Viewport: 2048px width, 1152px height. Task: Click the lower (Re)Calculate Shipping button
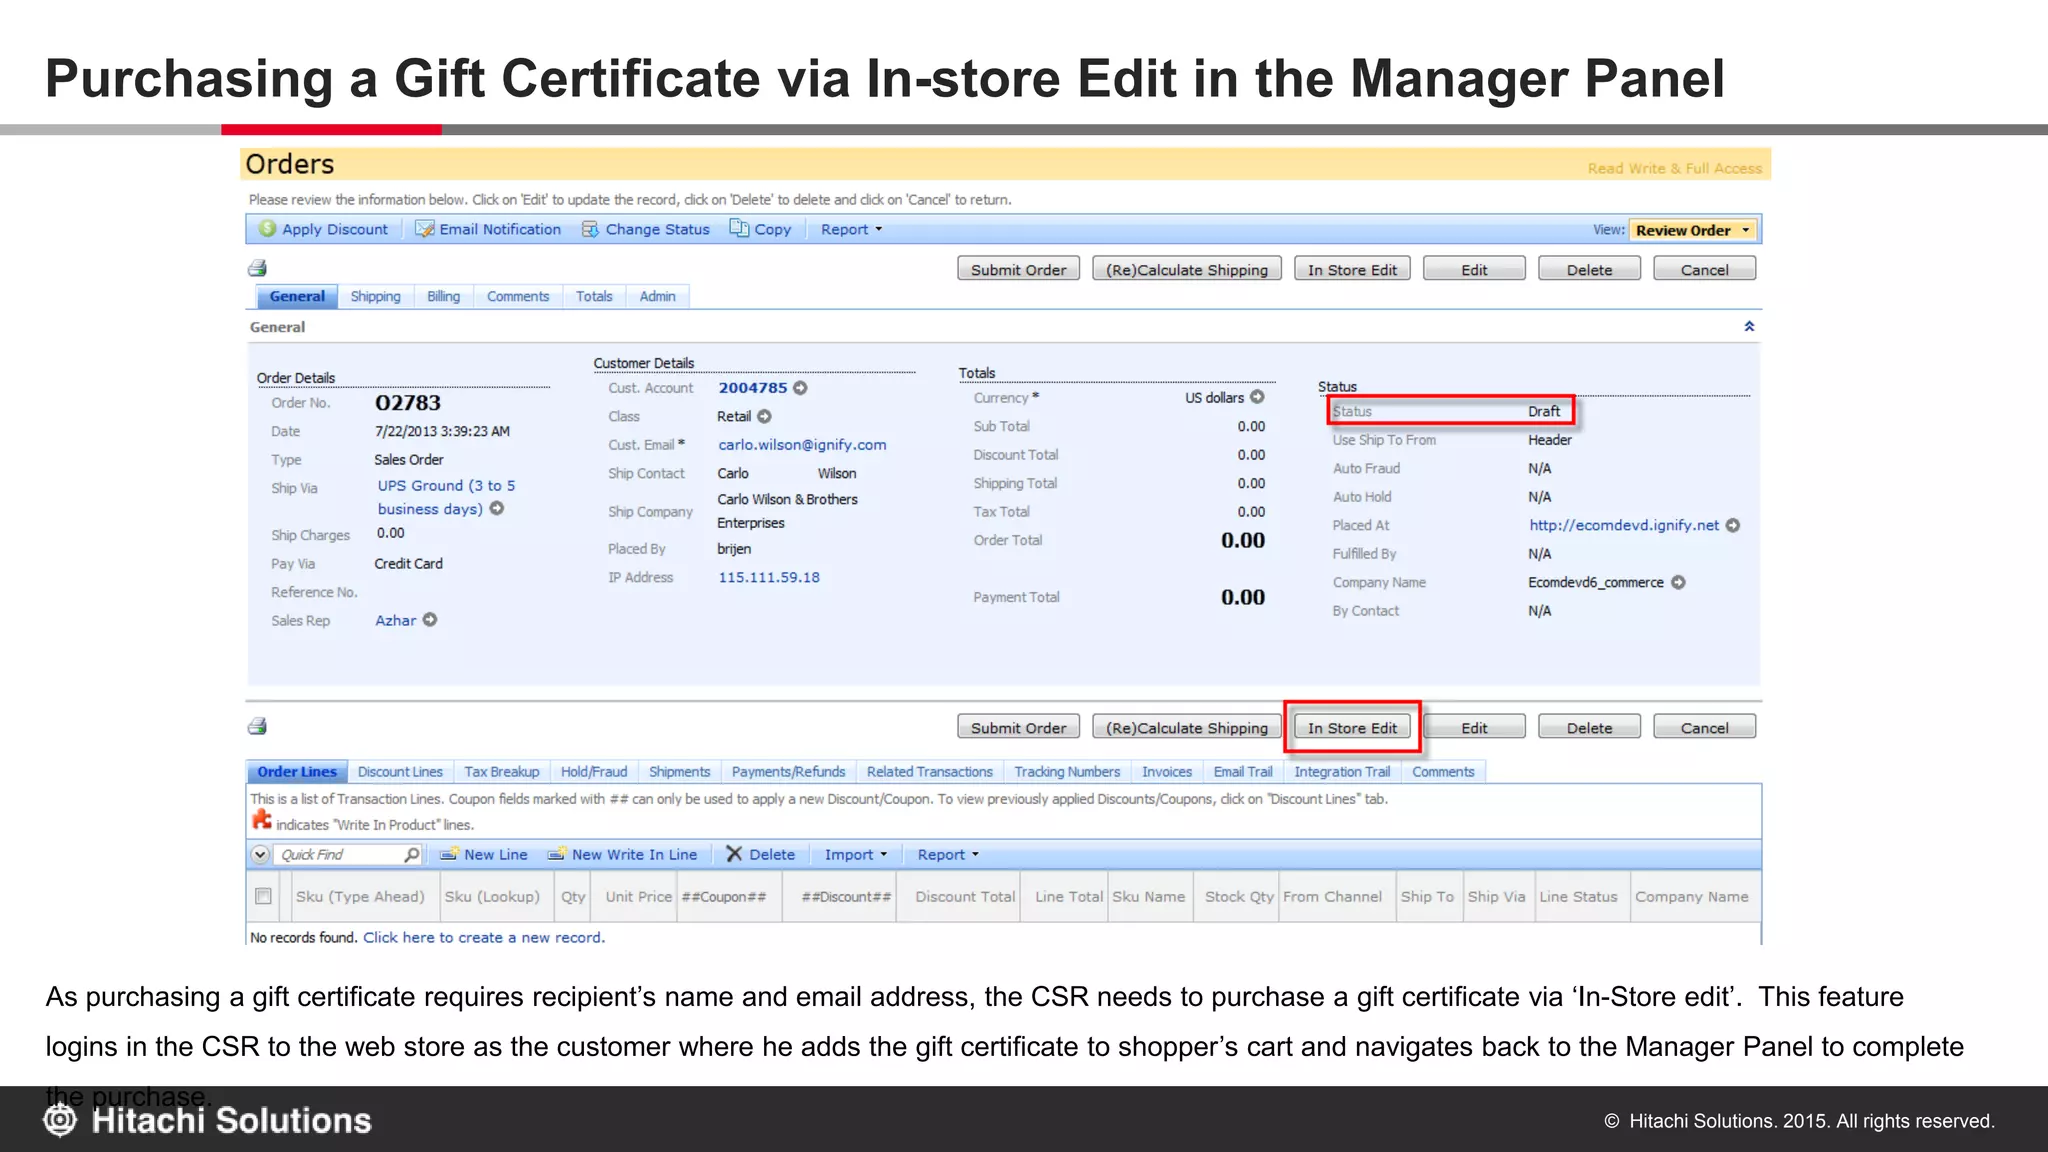click(1186, 727)
